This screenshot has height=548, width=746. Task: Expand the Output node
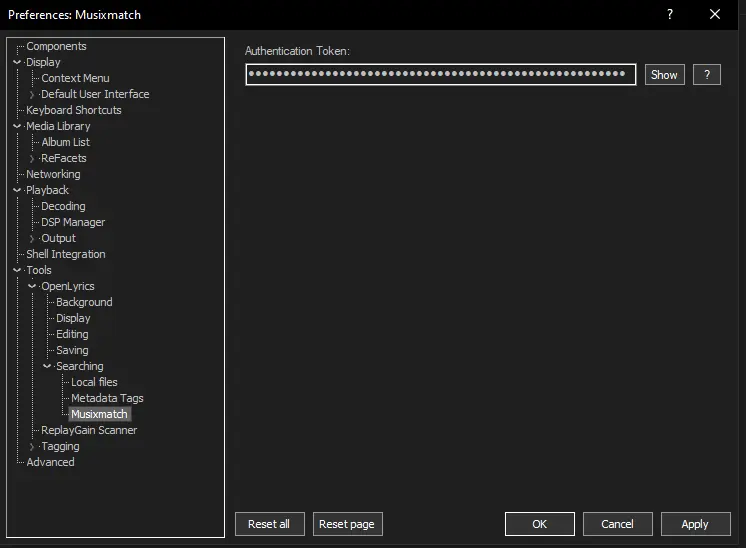(32, 238)
